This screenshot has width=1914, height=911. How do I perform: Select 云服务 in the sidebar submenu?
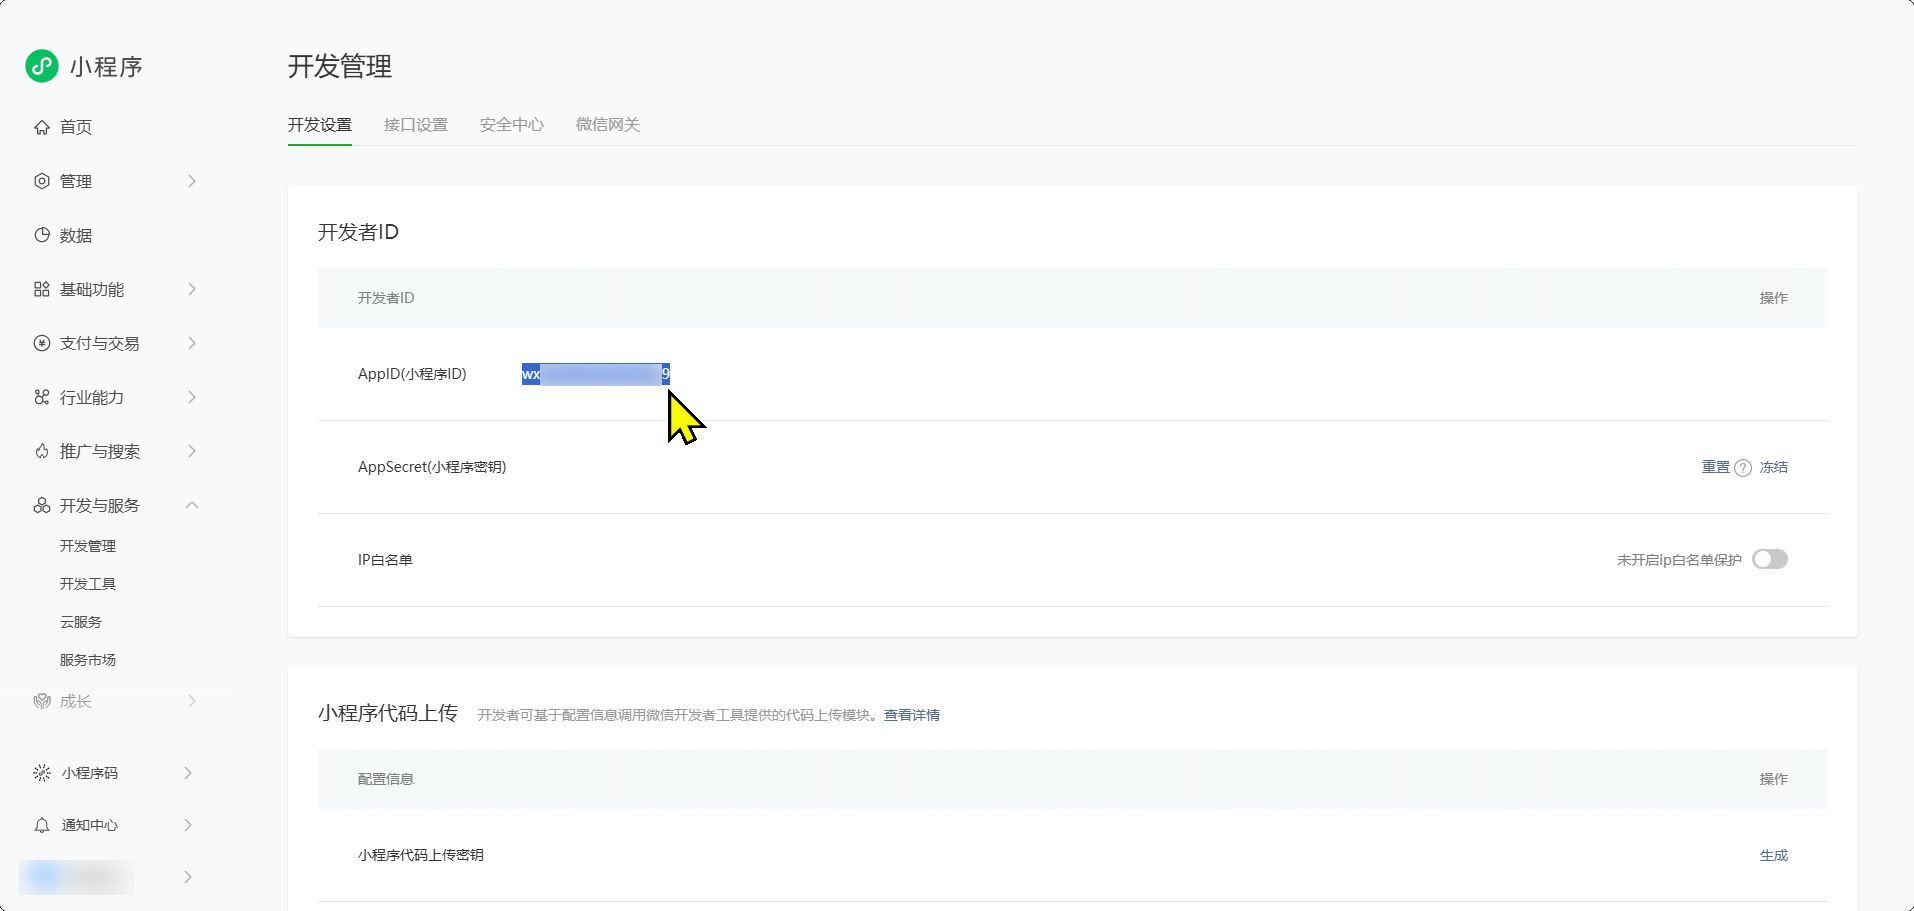point(81,622)
